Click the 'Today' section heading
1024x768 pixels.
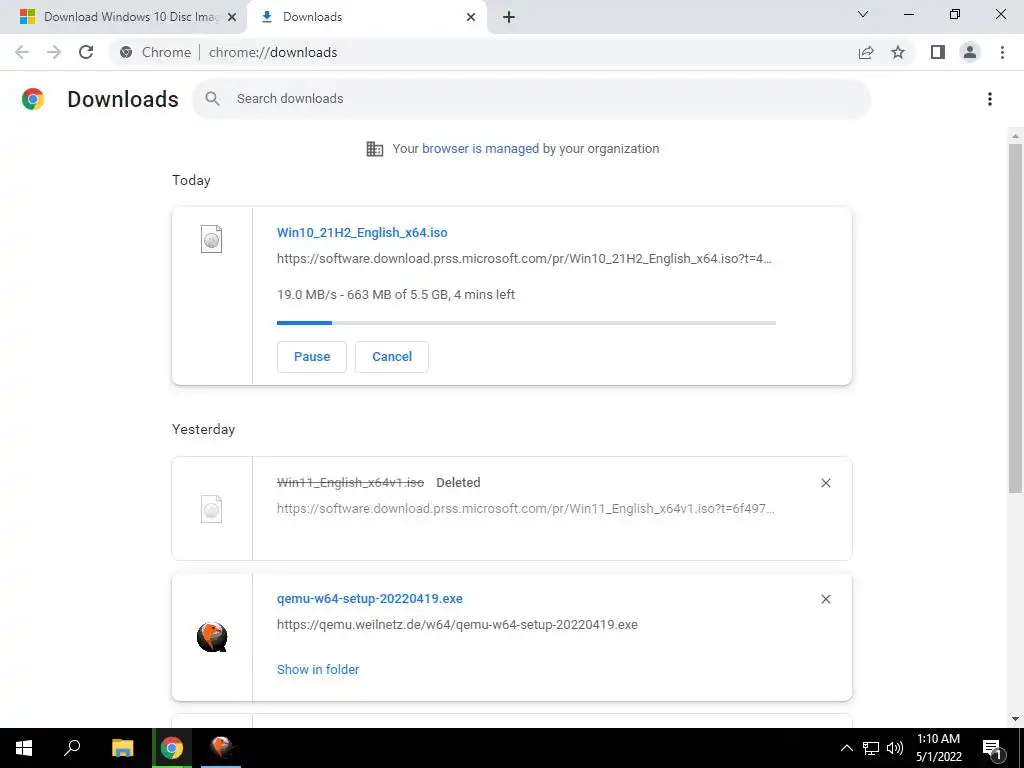click(191, 180)
